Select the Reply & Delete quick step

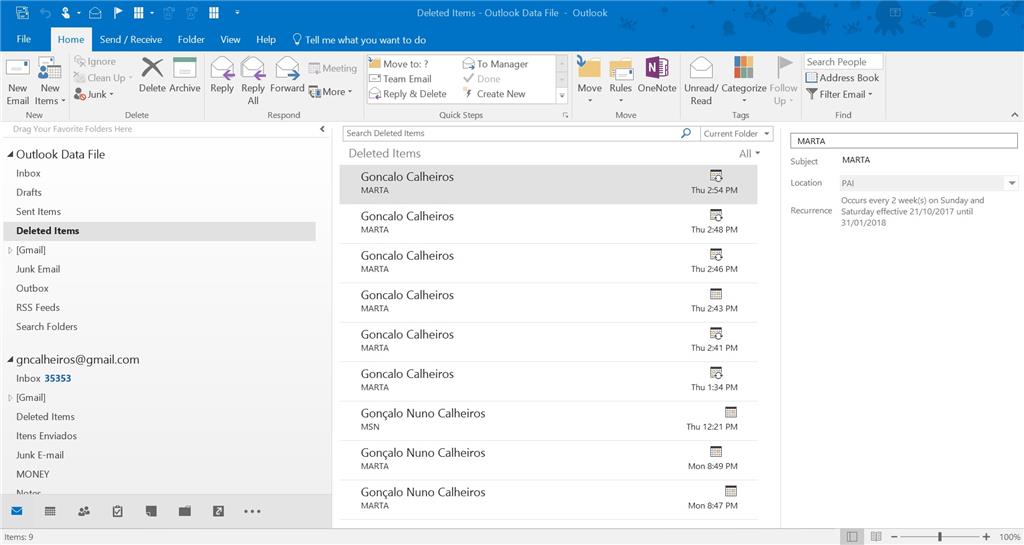408,94
